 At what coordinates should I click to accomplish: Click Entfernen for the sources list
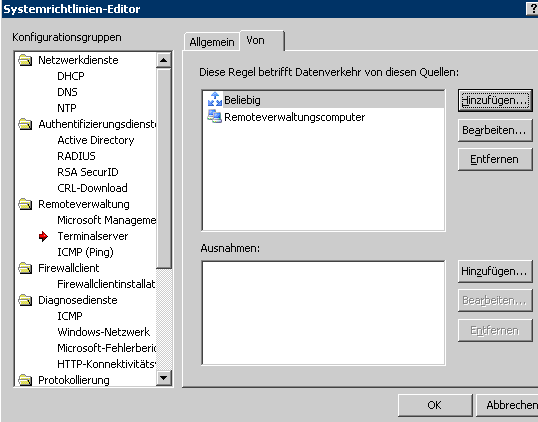[x=495, y=160]
